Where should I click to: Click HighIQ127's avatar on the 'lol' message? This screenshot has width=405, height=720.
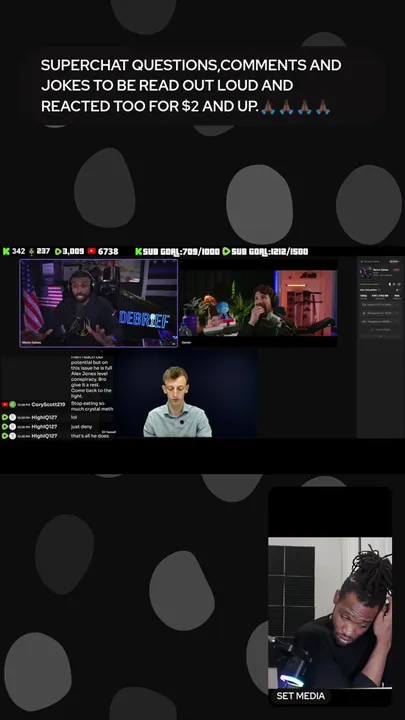click(x=12, y=417)
